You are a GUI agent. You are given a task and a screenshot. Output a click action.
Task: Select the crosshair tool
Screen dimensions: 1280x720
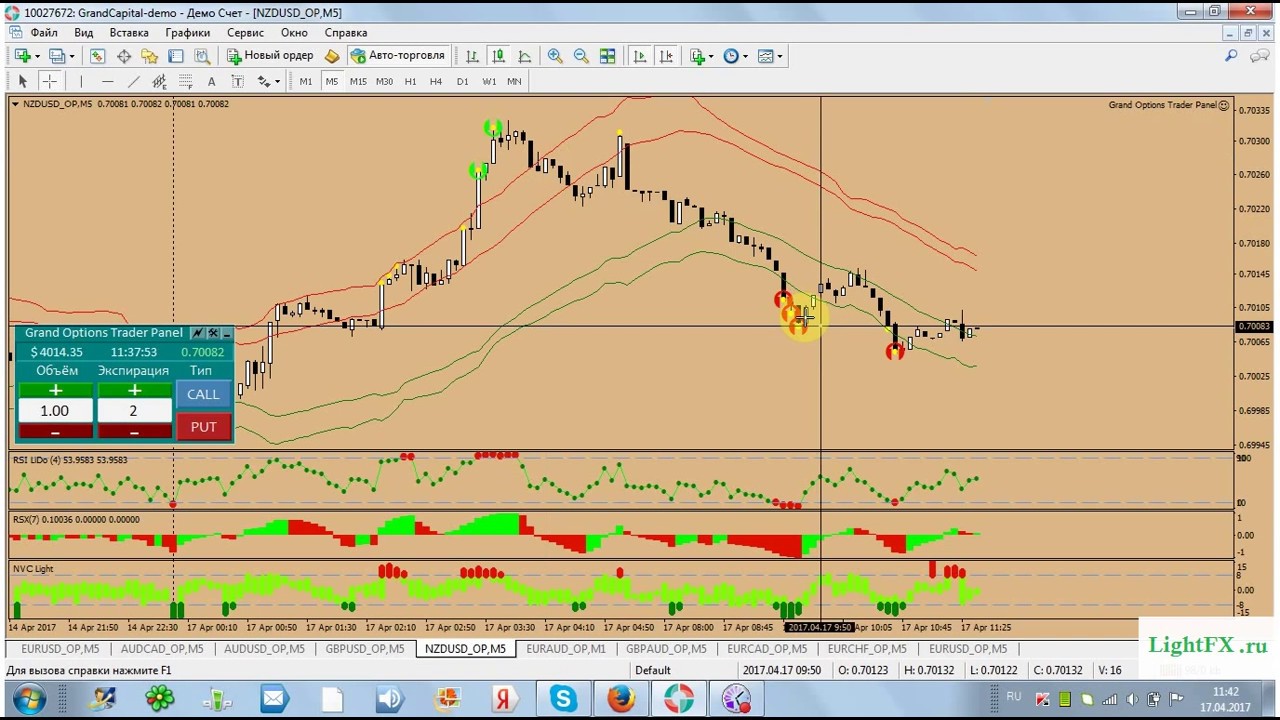pos(49,81)
